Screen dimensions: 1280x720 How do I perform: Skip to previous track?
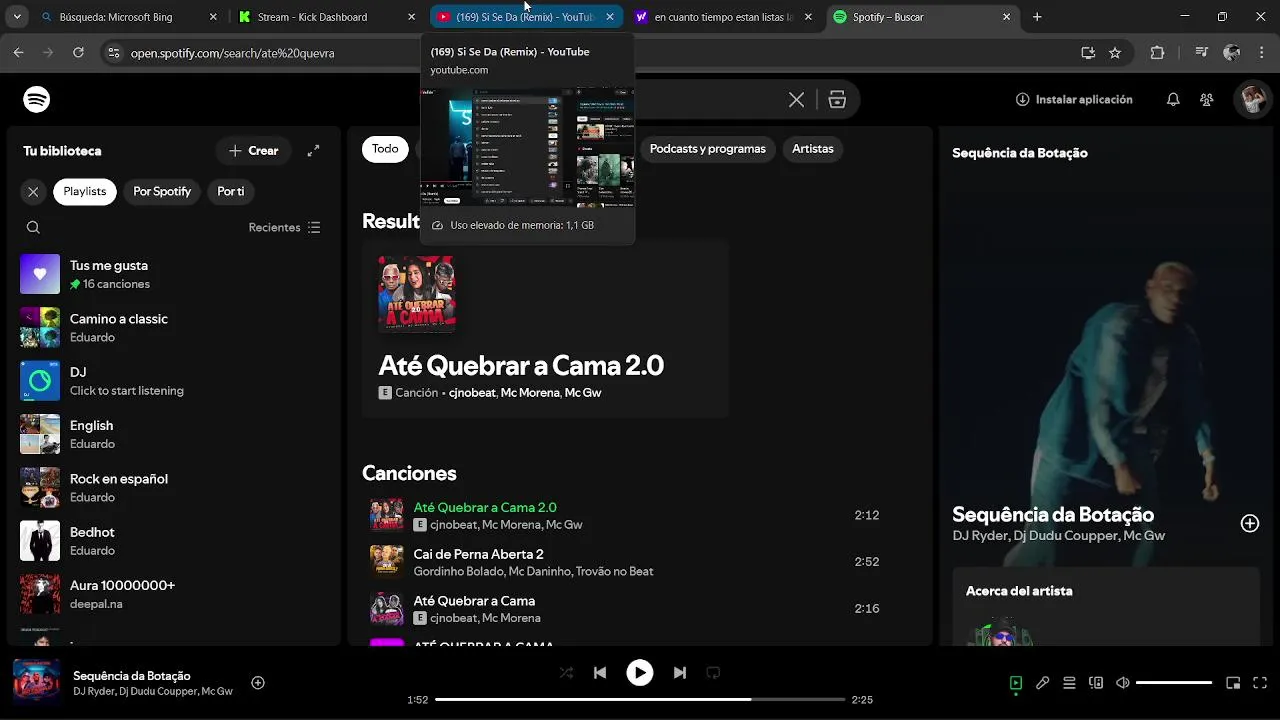pyautogui.click(x=600, y=673)
